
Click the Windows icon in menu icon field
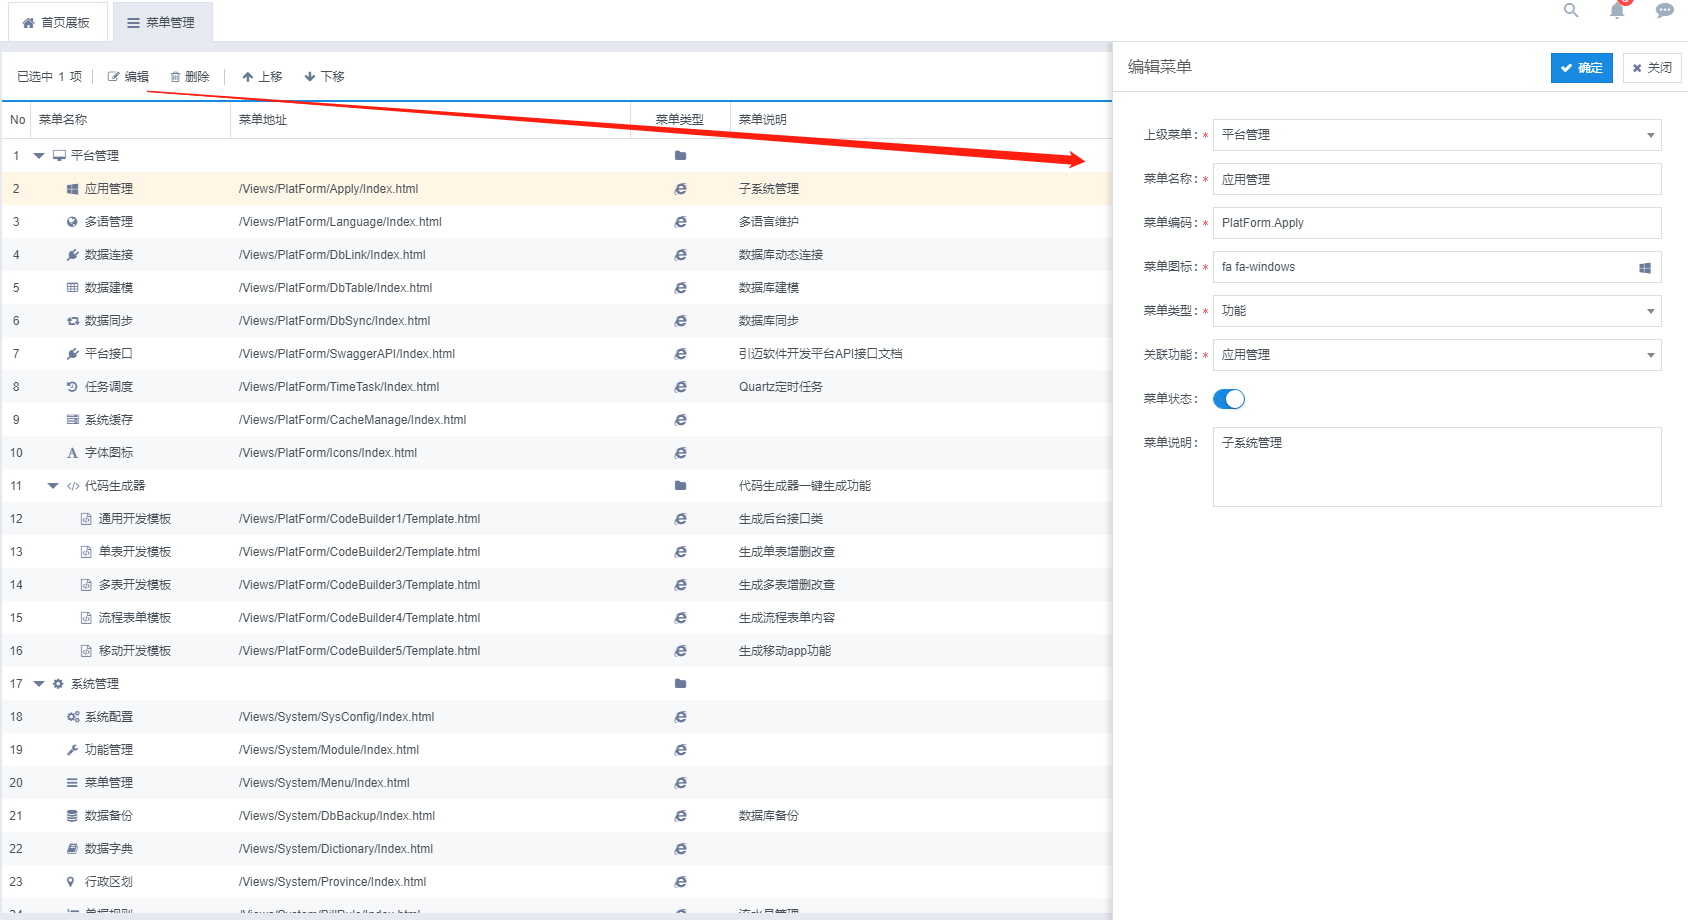click(x=1645, y=268)
